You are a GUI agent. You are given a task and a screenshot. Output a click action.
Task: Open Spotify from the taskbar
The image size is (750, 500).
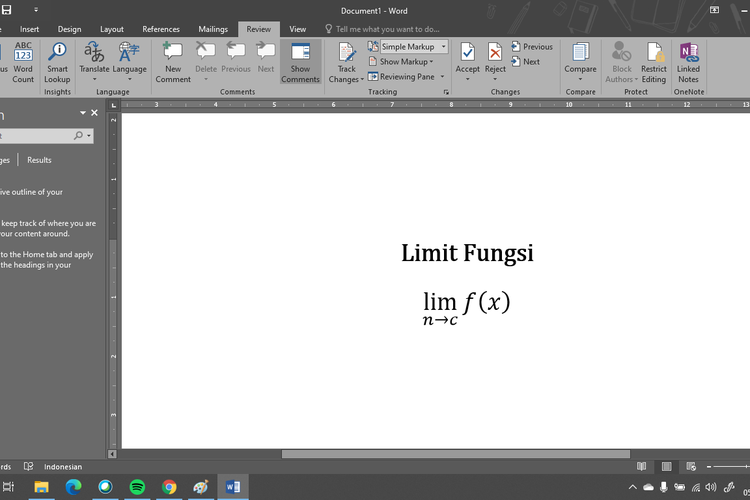tap(137, 487)
